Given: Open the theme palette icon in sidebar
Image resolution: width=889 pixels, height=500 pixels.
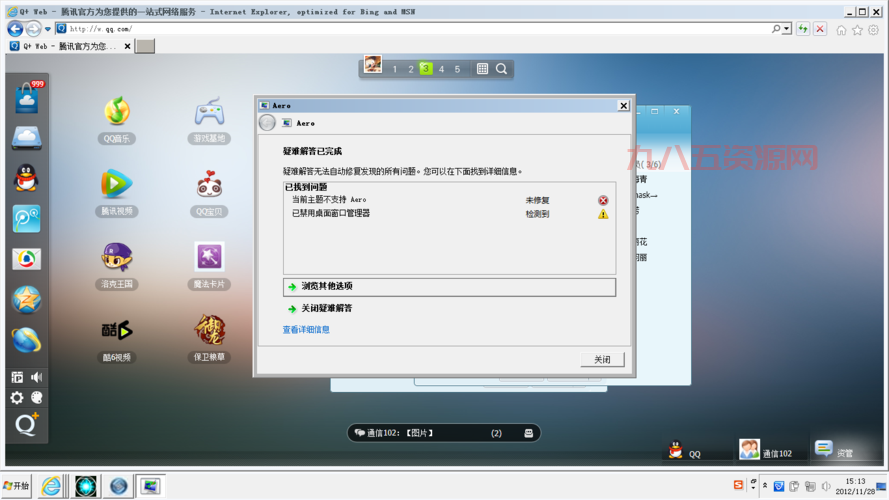Looking at the screenshot, I should [37, 398].
